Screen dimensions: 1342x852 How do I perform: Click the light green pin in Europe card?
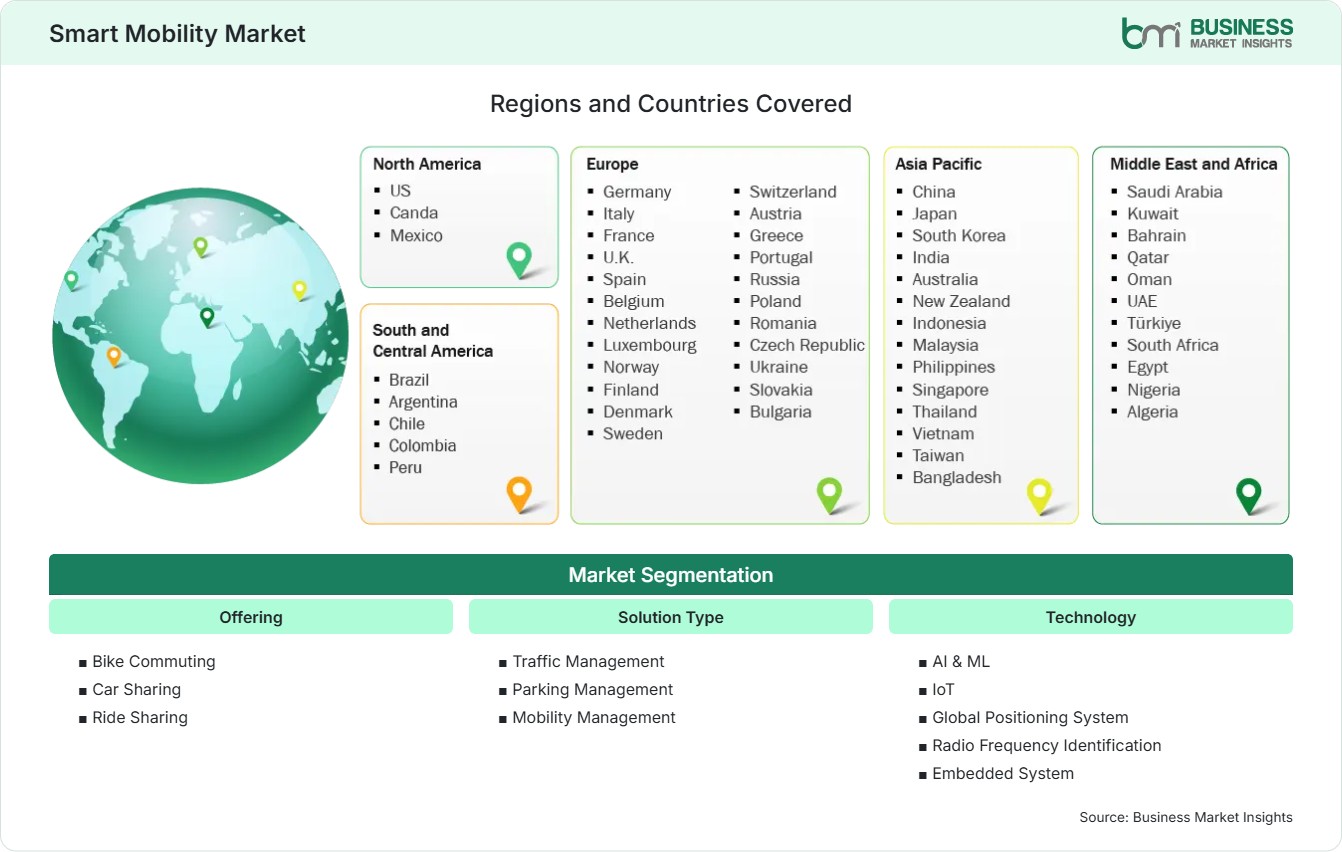click(829, 494)
